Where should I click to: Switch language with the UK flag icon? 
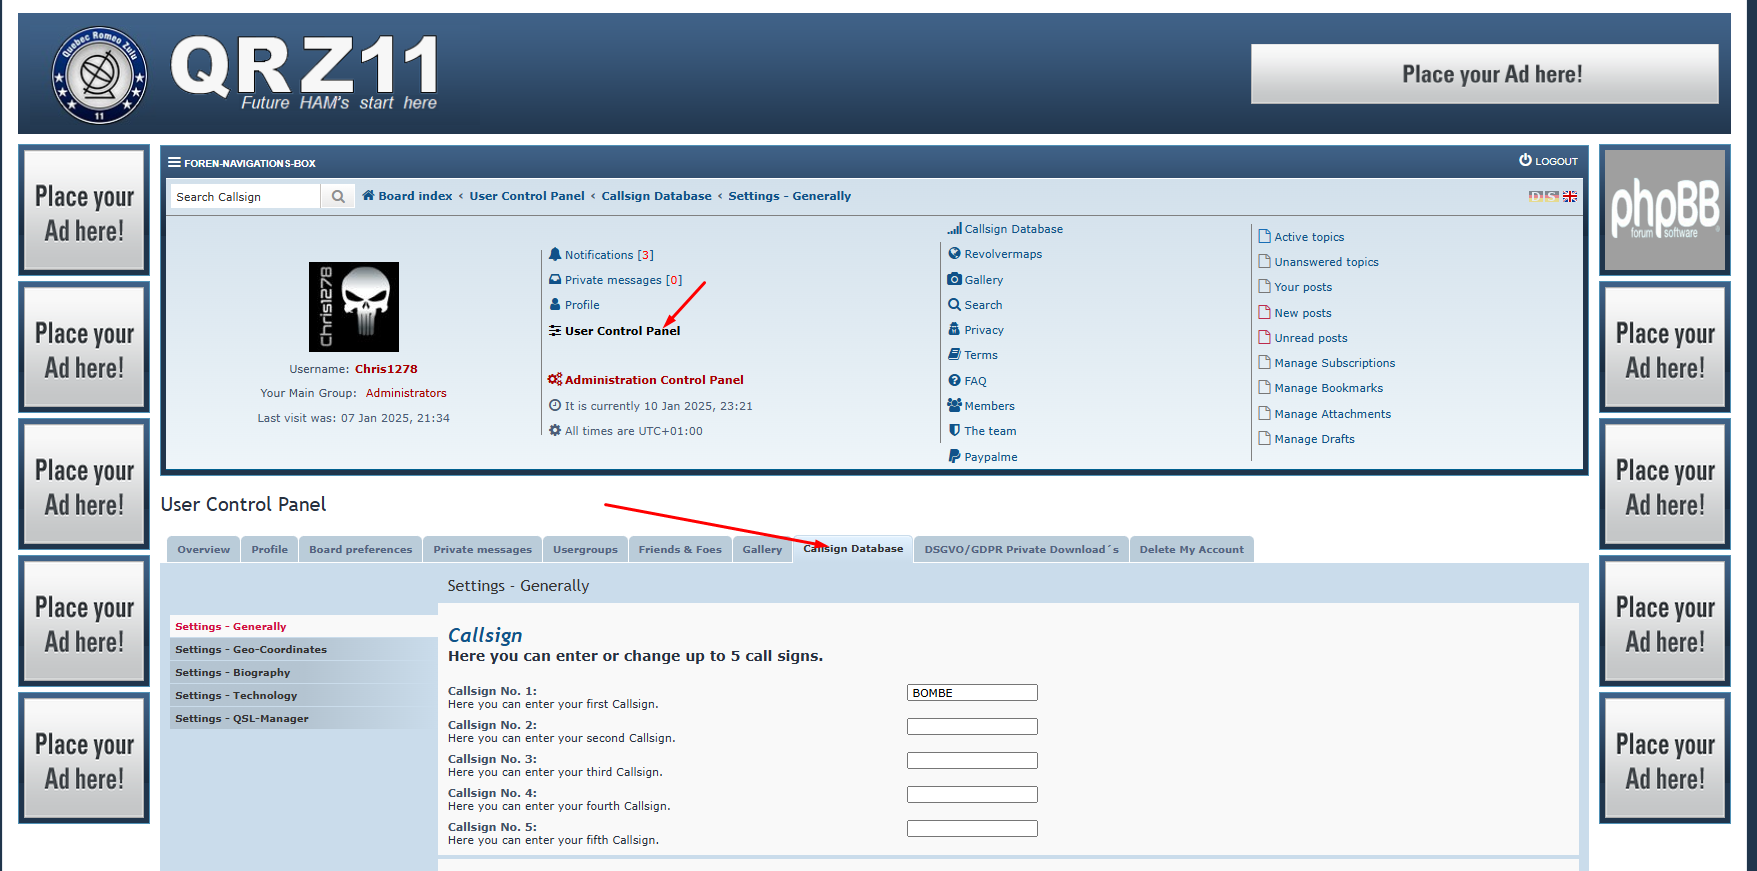click(1570, 196)
